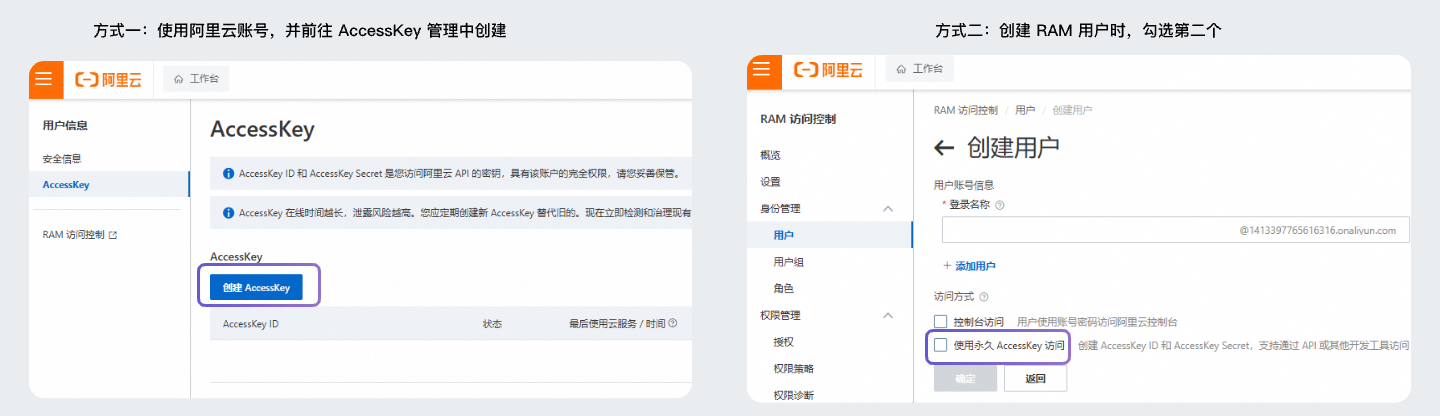Screen dimensions: 1440x416
Task: Select 安全信息 in the user info sidebar
Action: pos(62,158)
